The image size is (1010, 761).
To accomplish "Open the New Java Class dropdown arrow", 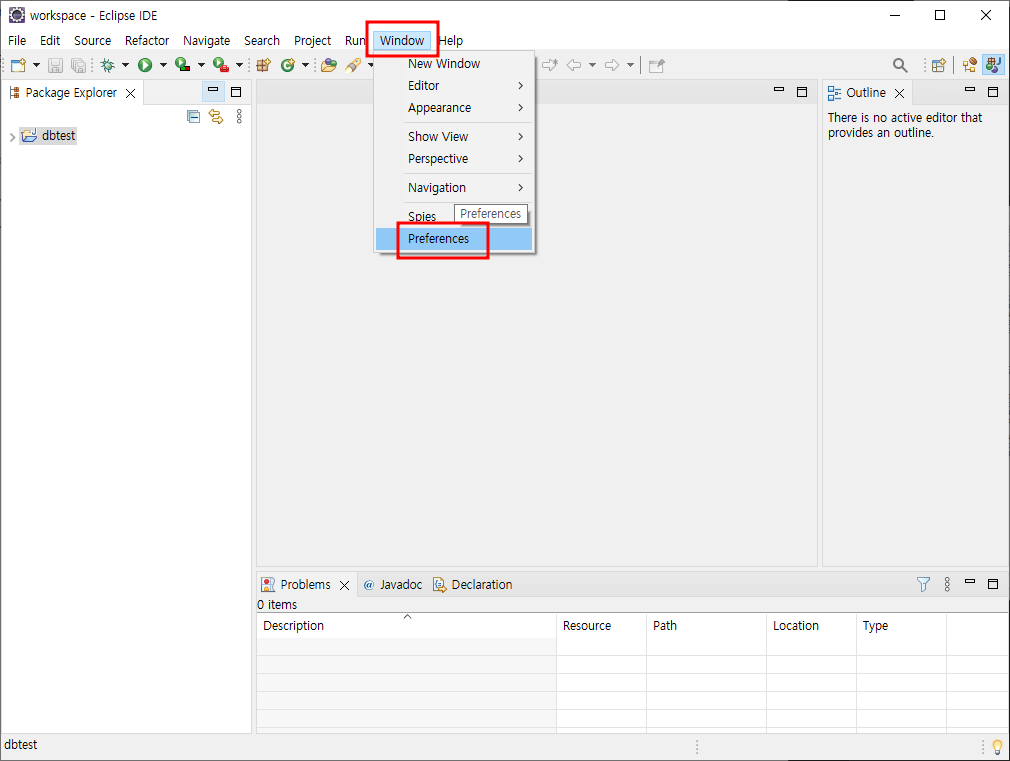I will (x=305, y=65).
